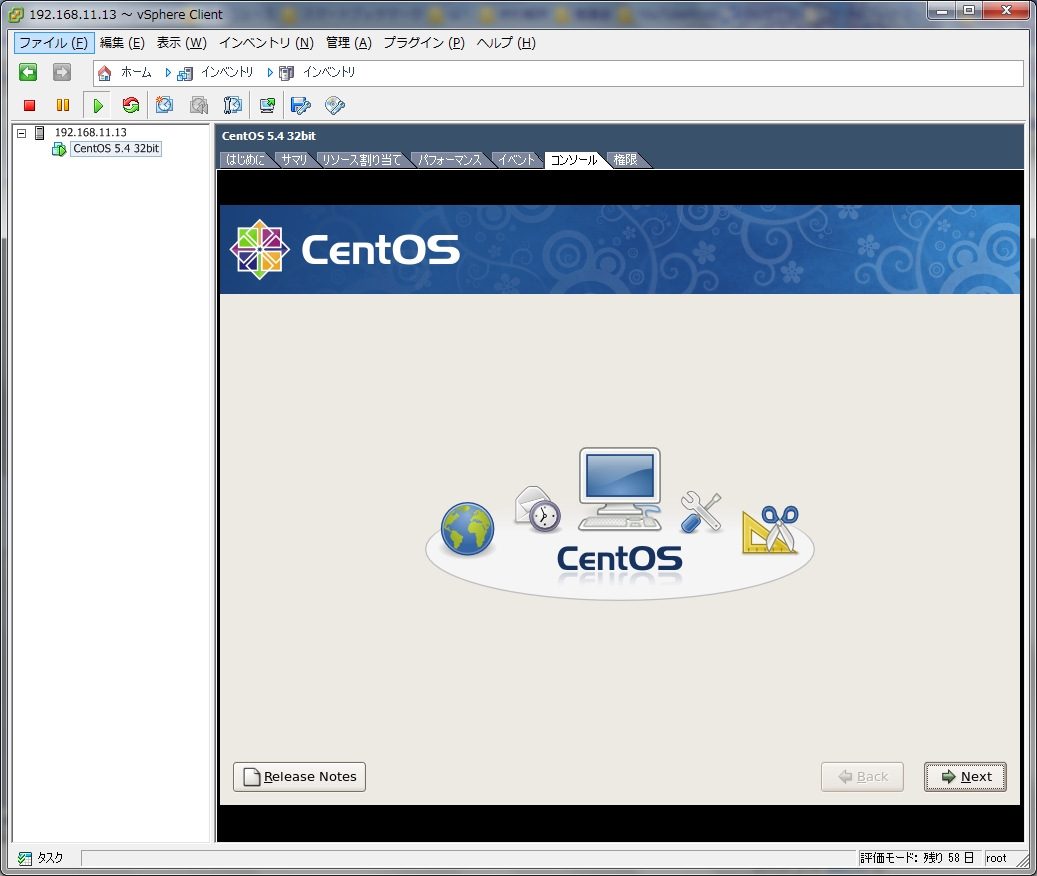Select the CentOS 5.4 32bit VM in the tree
This screenshot has height=876, width=1037.
point(116,149)
